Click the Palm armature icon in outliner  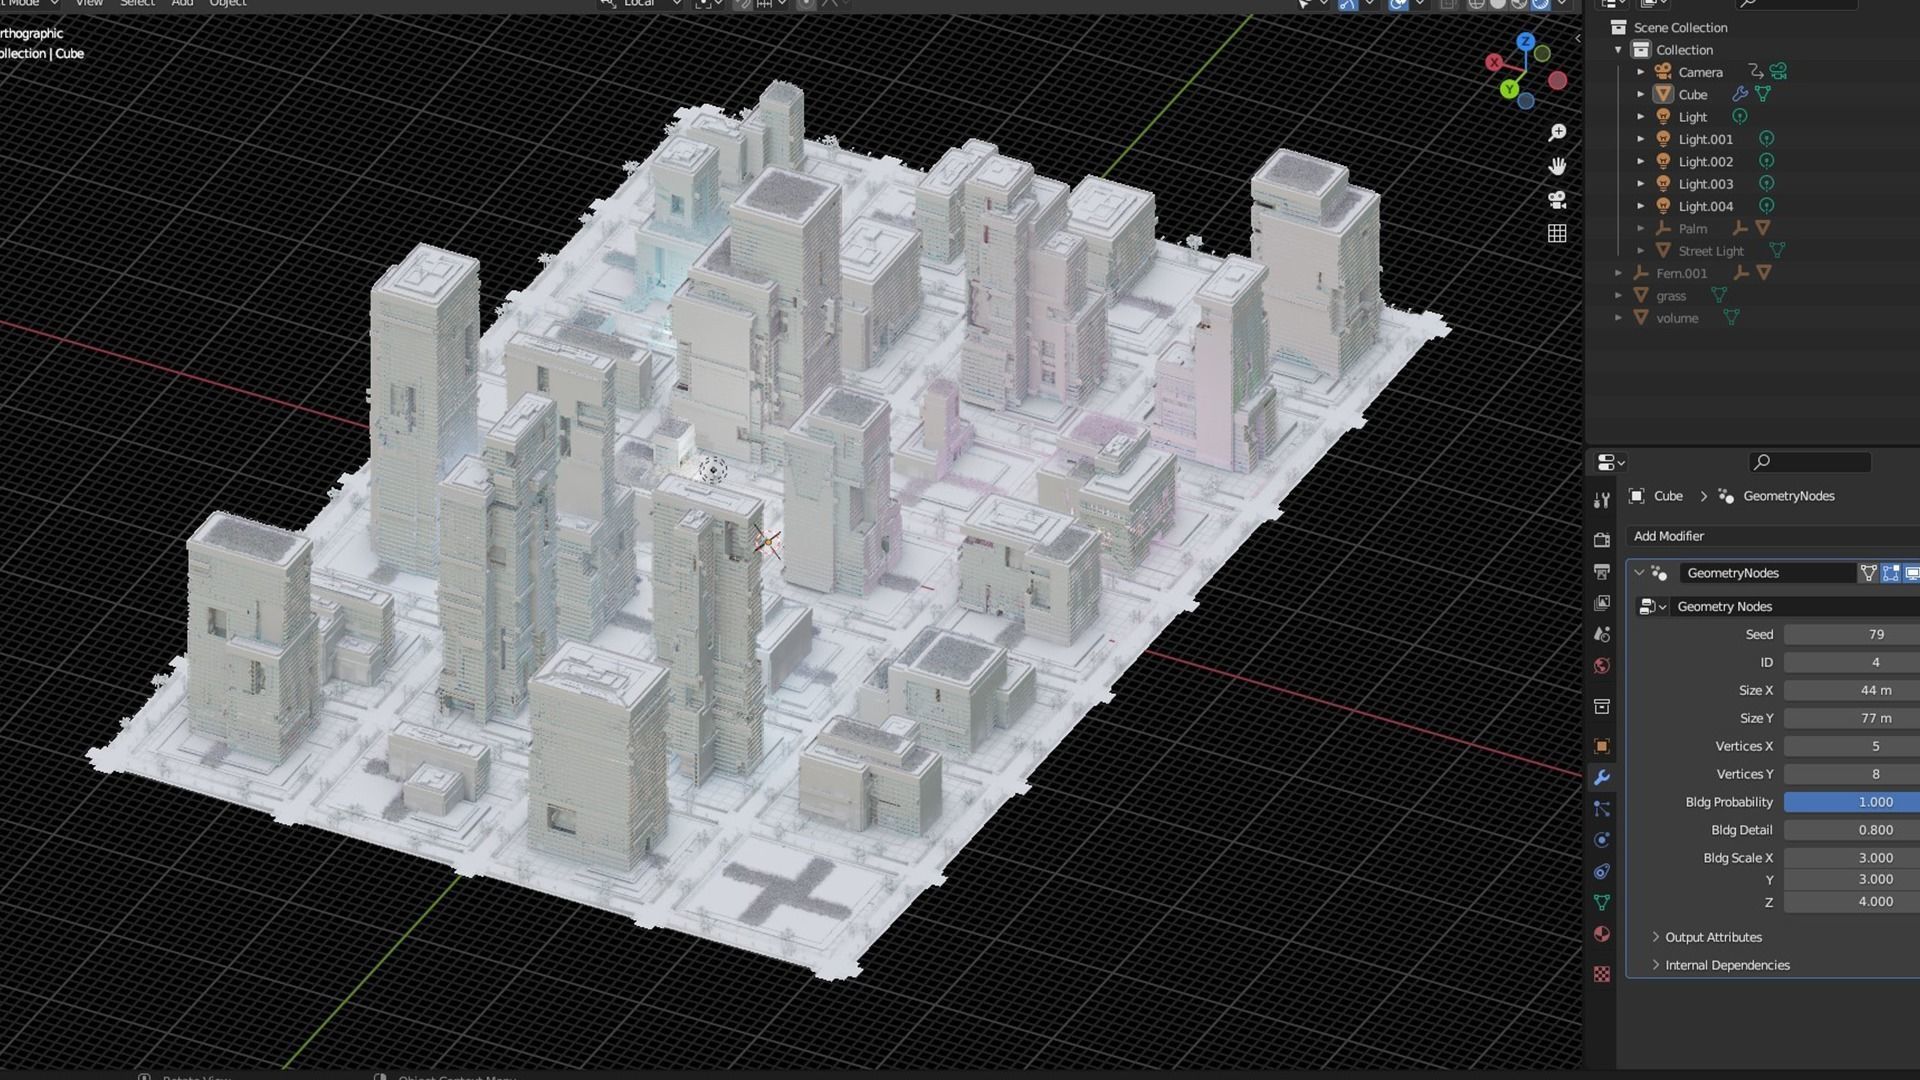1663,228
